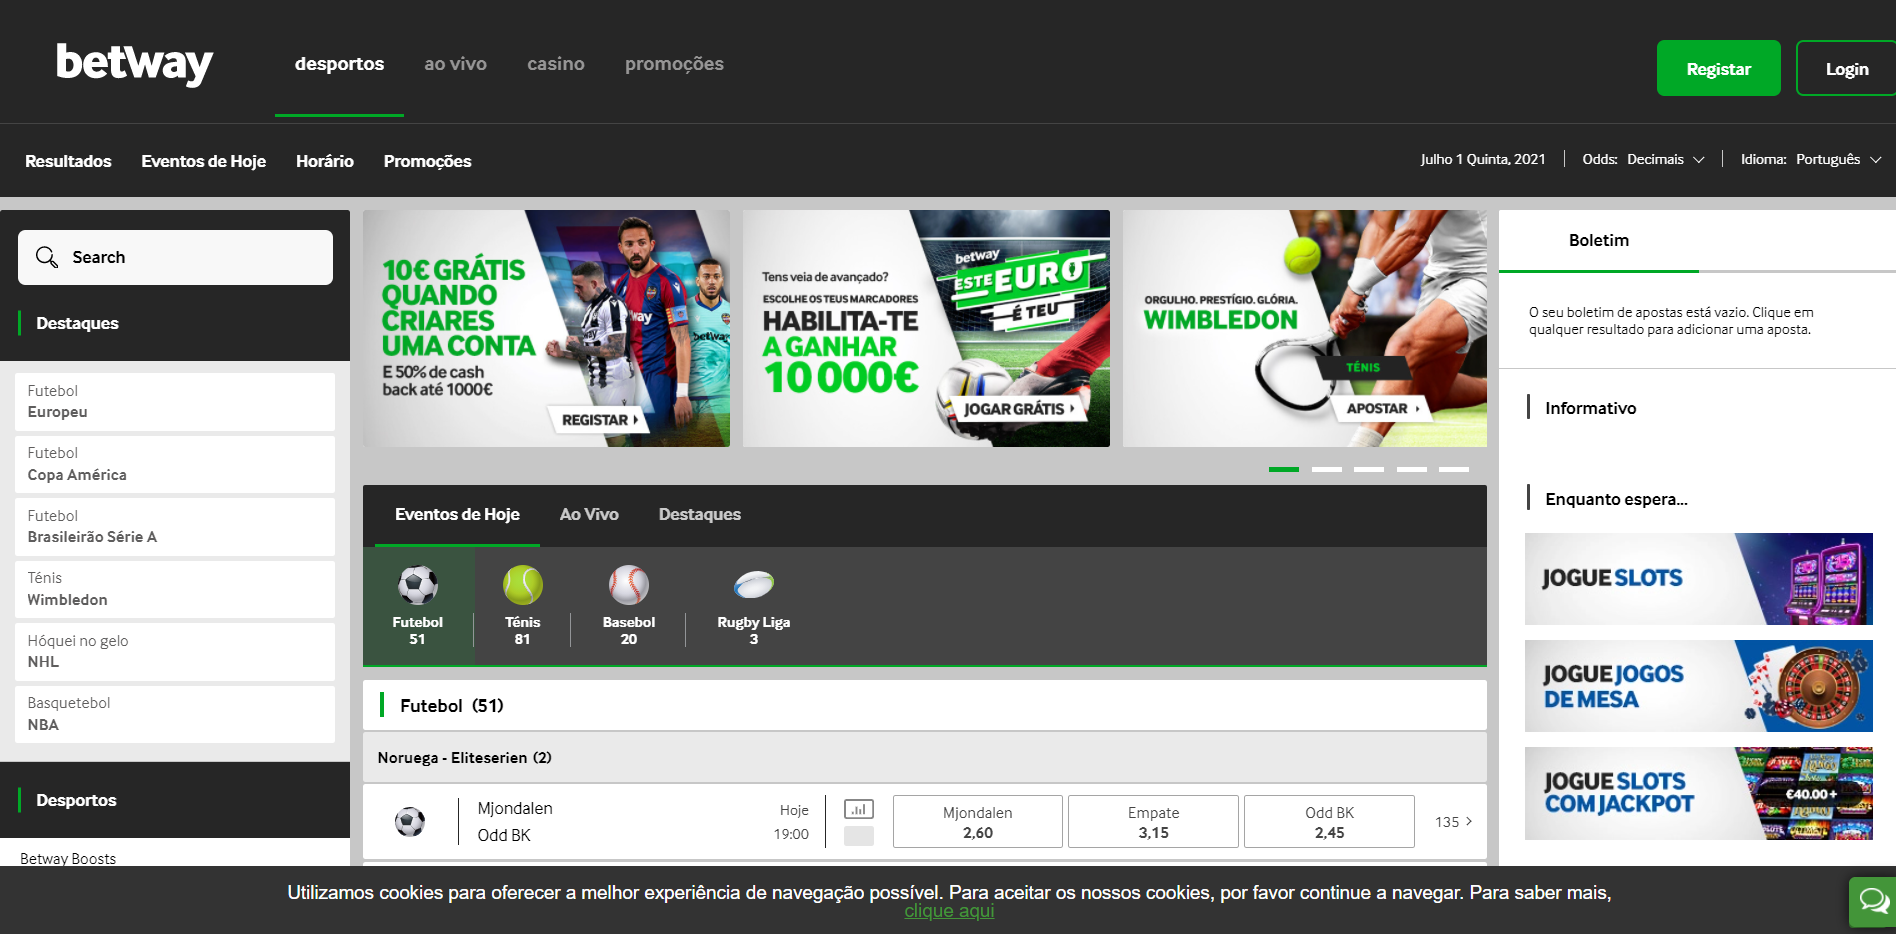The height and width of the screenshot is (934, 1896).
Task: Click the search magnifier icon
Action: click(46, 257)
